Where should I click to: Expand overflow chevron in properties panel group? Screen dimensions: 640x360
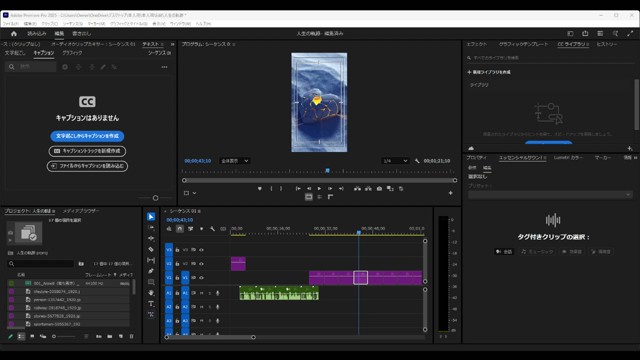(x=636, y=158)
